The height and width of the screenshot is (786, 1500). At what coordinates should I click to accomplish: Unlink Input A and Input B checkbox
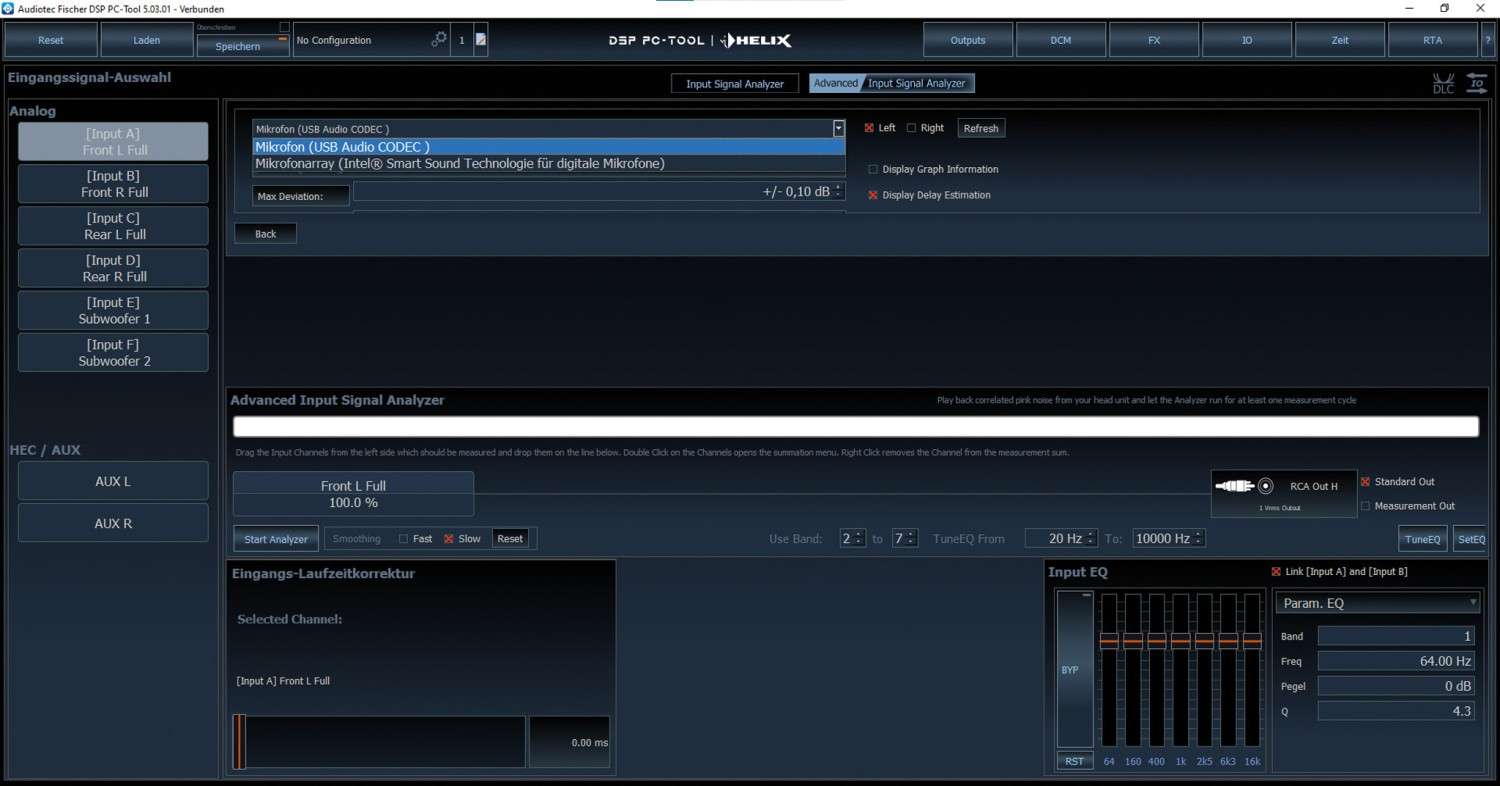coord(1276,572)
